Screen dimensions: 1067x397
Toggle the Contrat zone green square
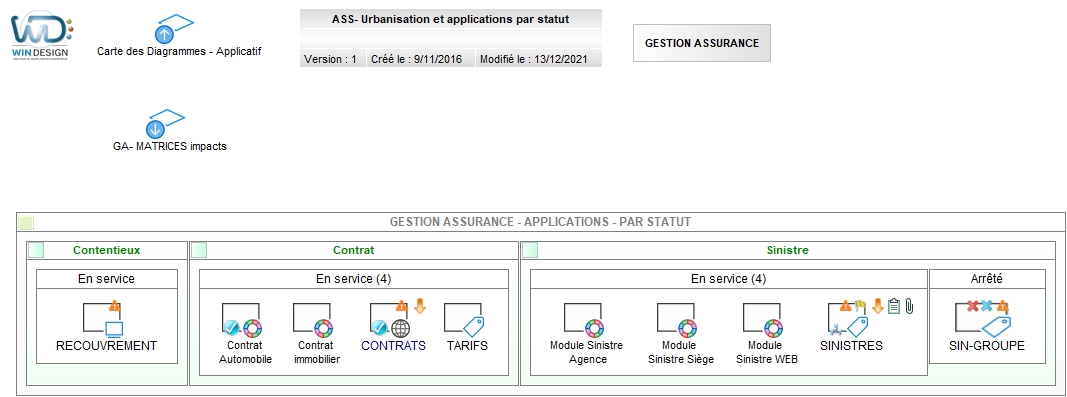[x=199, y=251]
